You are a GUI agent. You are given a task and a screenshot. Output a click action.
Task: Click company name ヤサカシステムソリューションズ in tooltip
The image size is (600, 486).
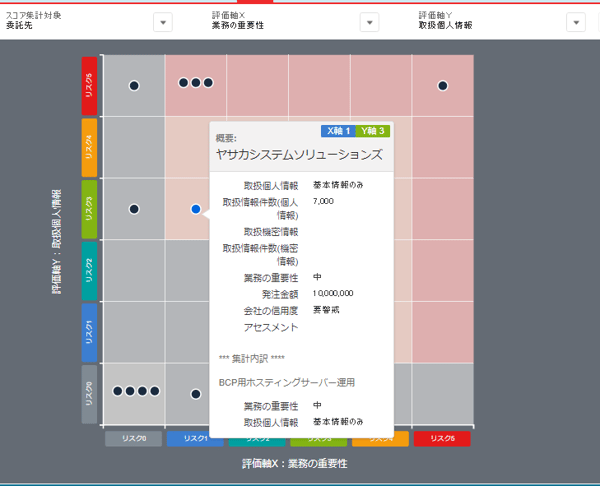299,155
